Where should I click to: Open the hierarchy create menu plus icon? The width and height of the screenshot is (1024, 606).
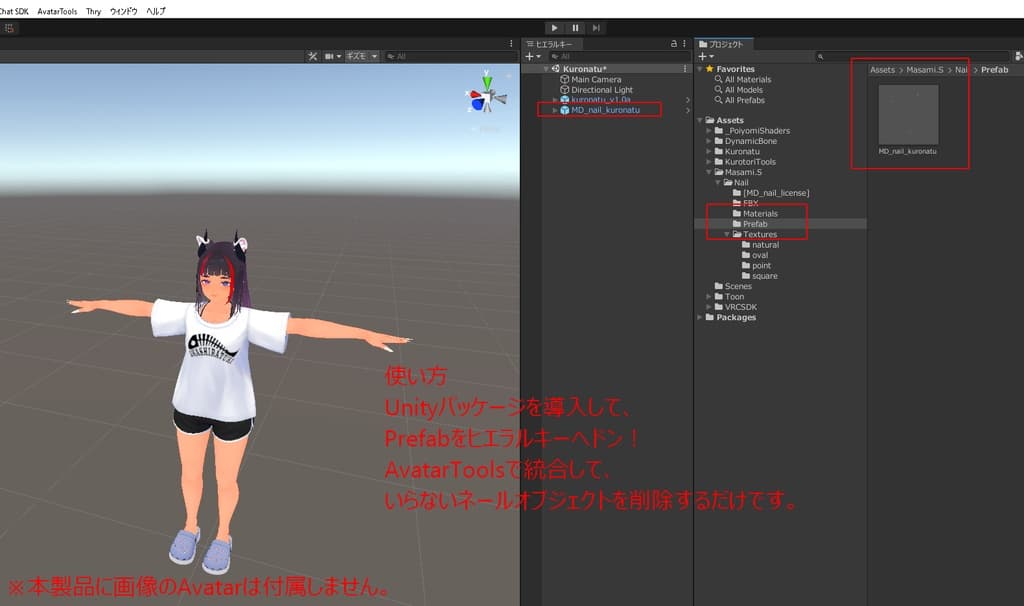(x=529, y=56)
